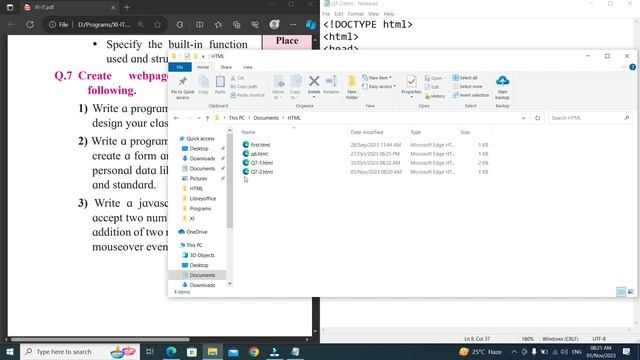This screenshot has height=360, width=640.
Task: Open the browser settings ellipsis menu
Action: point(293,24)
